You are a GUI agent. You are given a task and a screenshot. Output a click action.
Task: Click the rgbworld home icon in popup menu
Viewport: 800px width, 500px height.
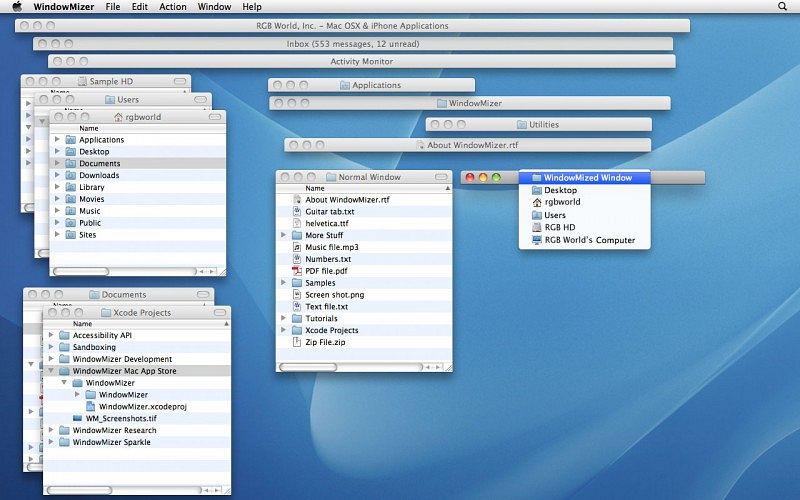point(537,202)
